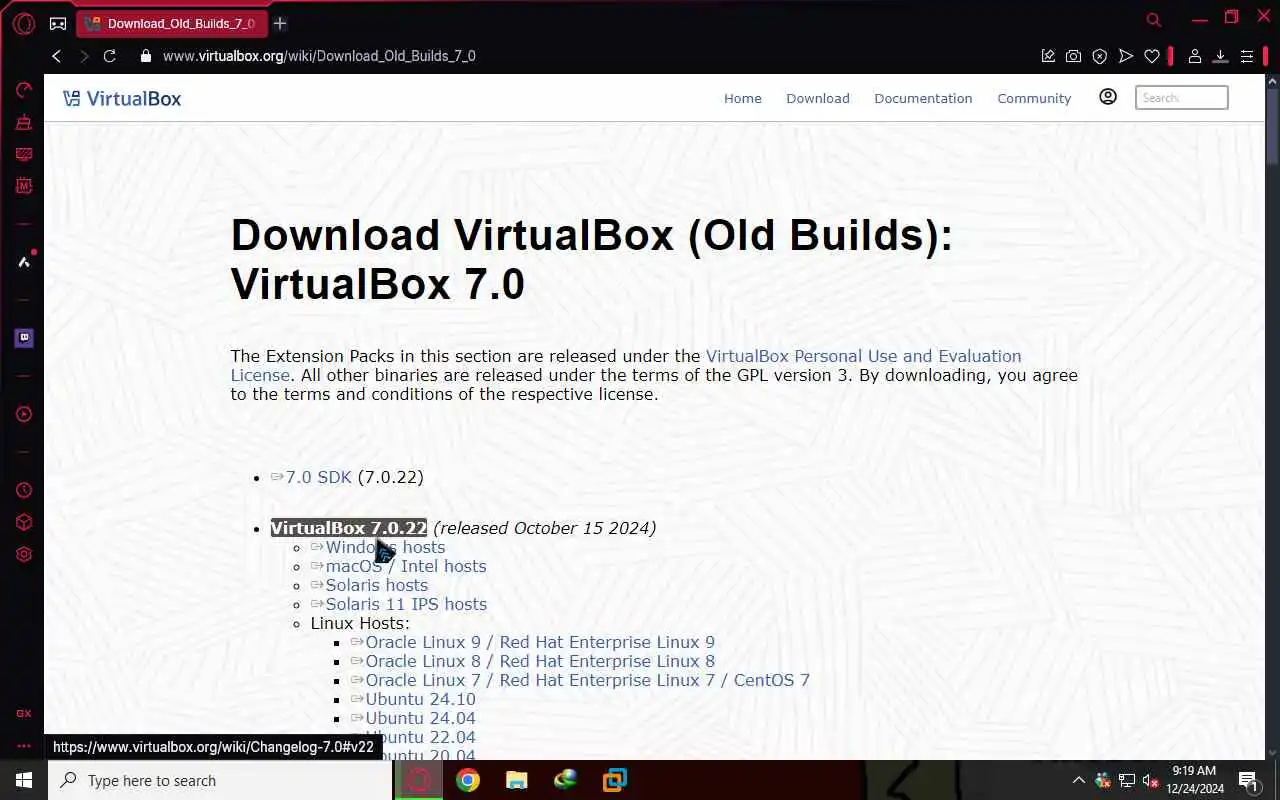Open the Twitch icon in the sidebar
The height and width of the screenshot is (800, 1280).
click(24, 338)
